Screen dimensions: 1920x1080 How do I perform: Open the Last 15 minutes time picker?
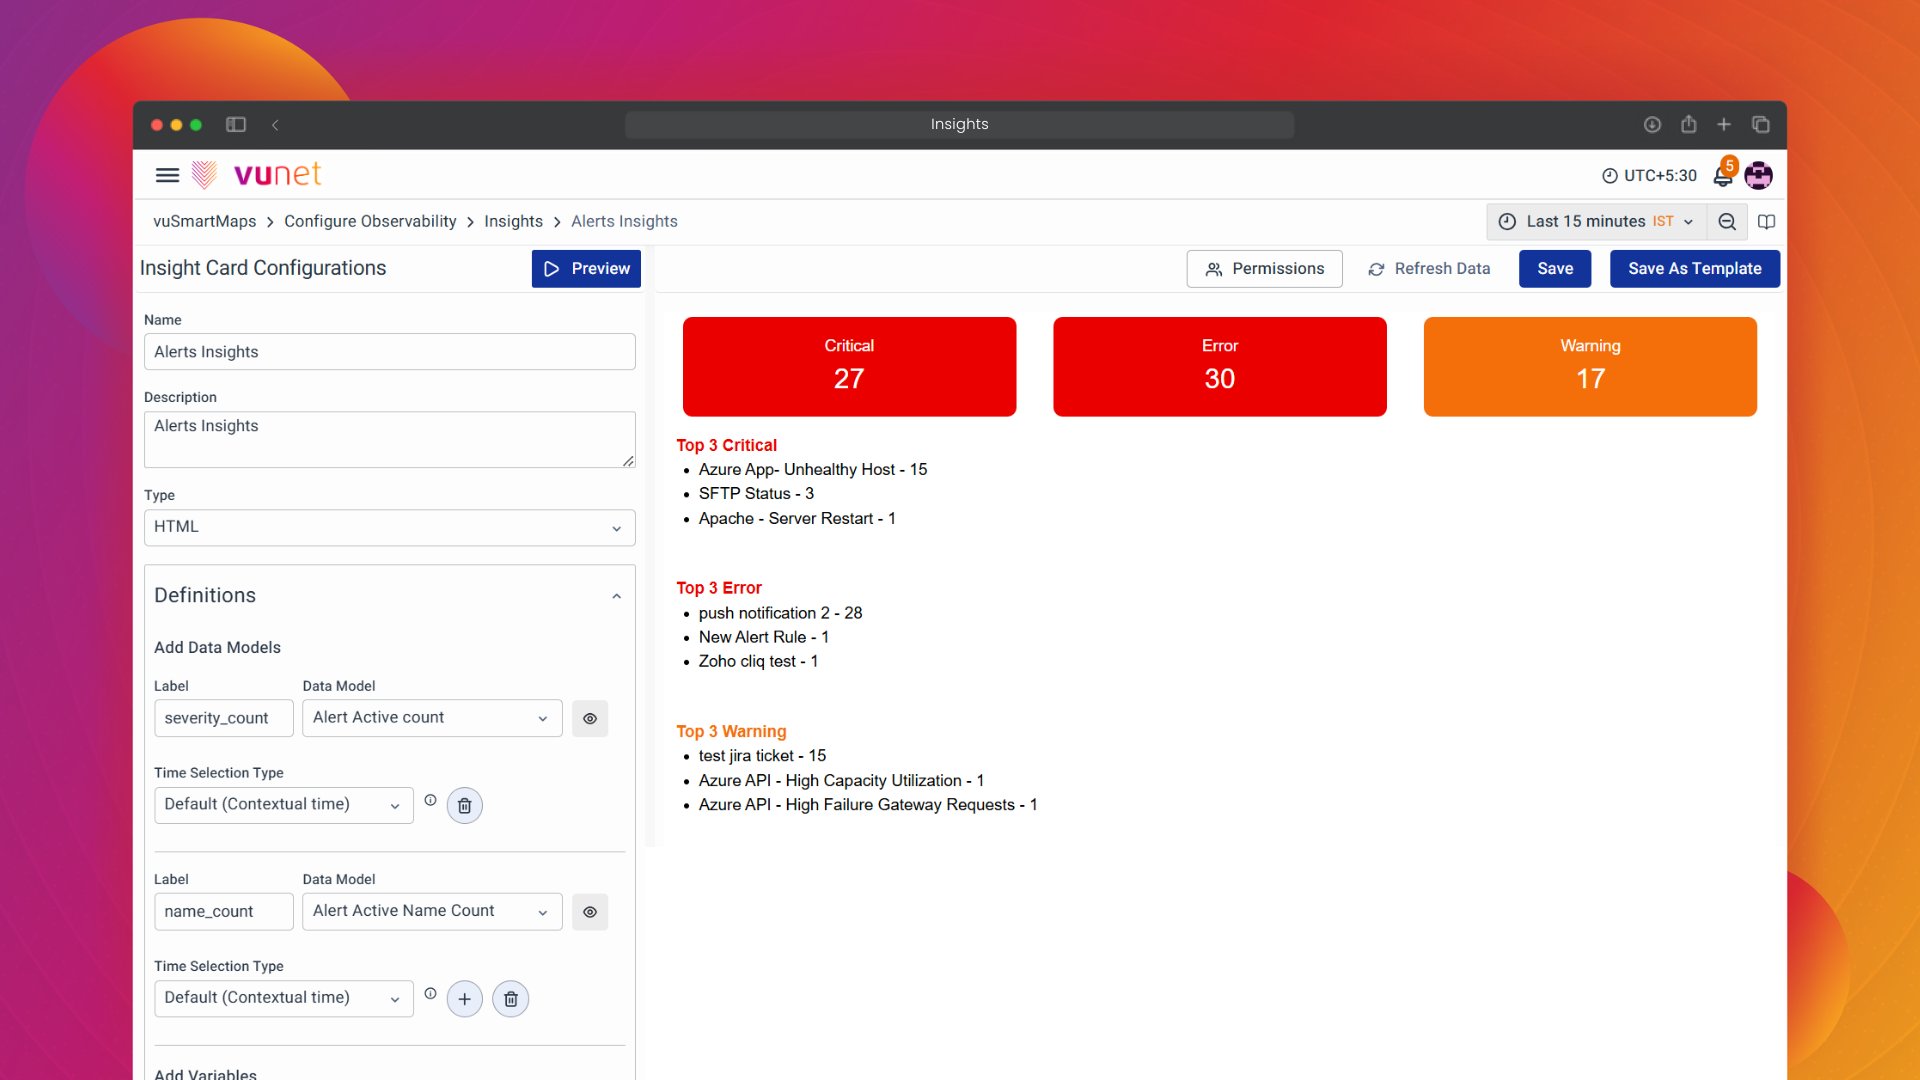1597,222
